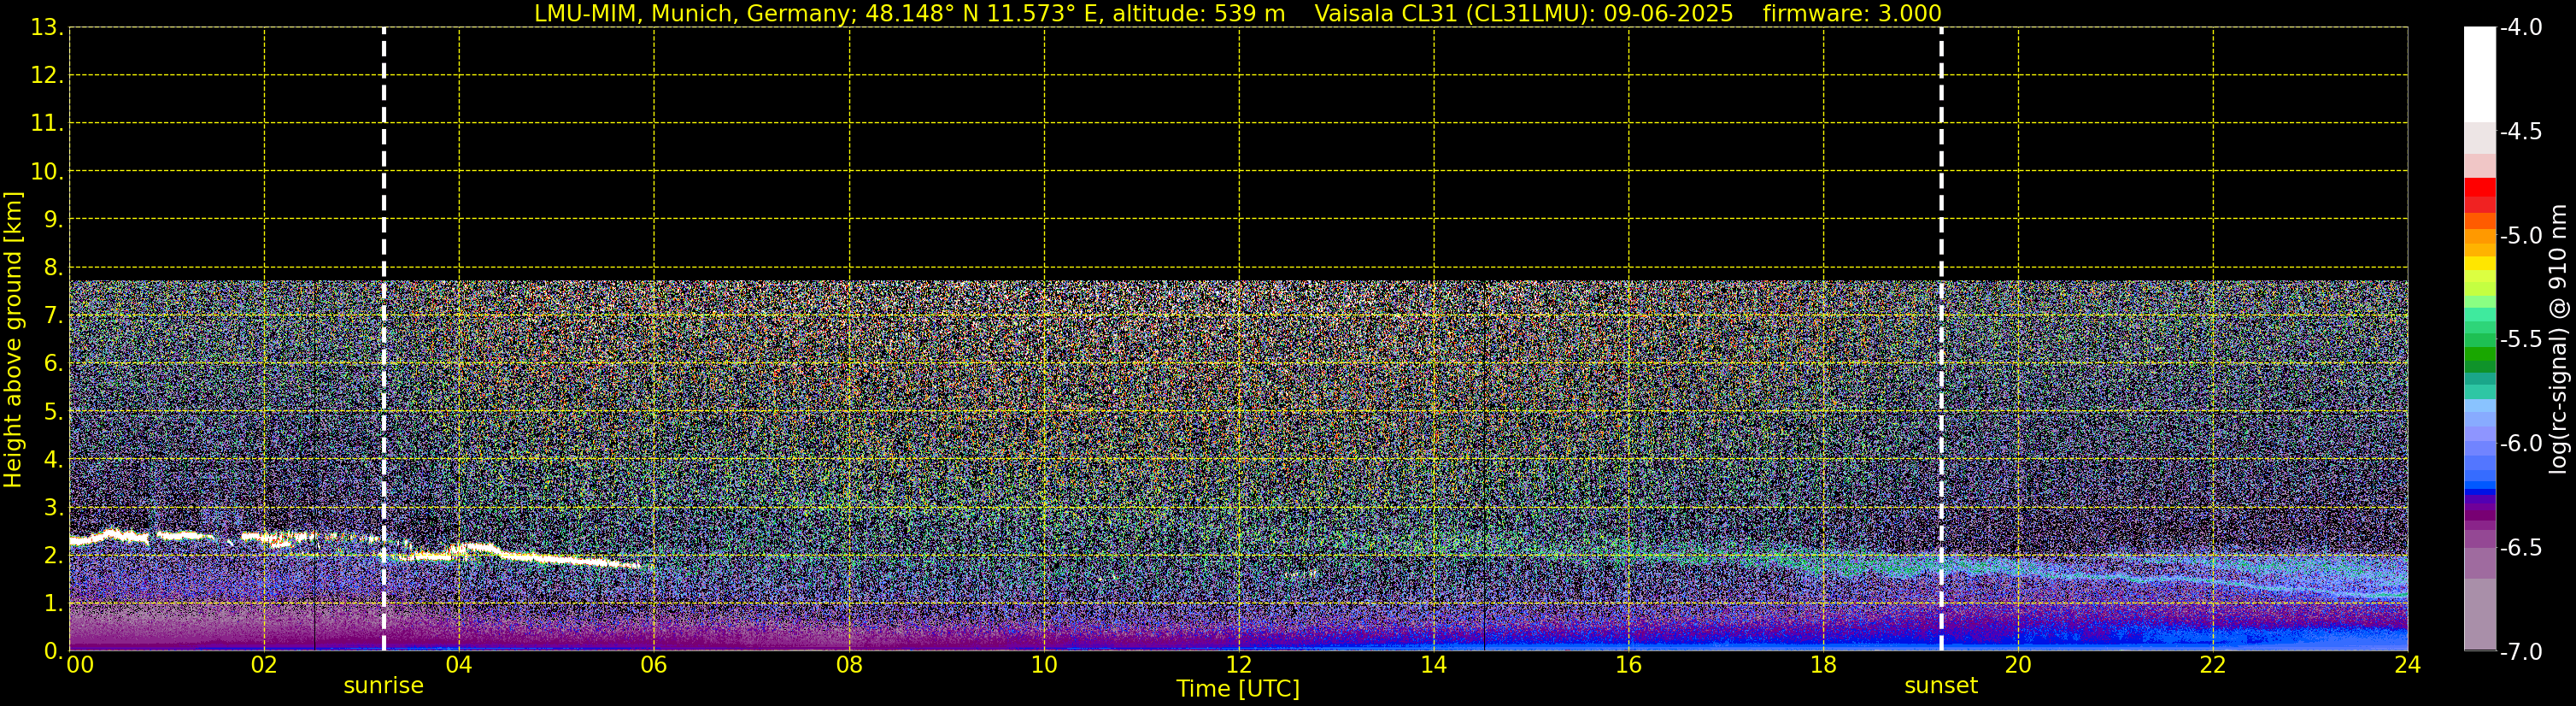Click the colorbar tick label -7.0

[2521, 651]
